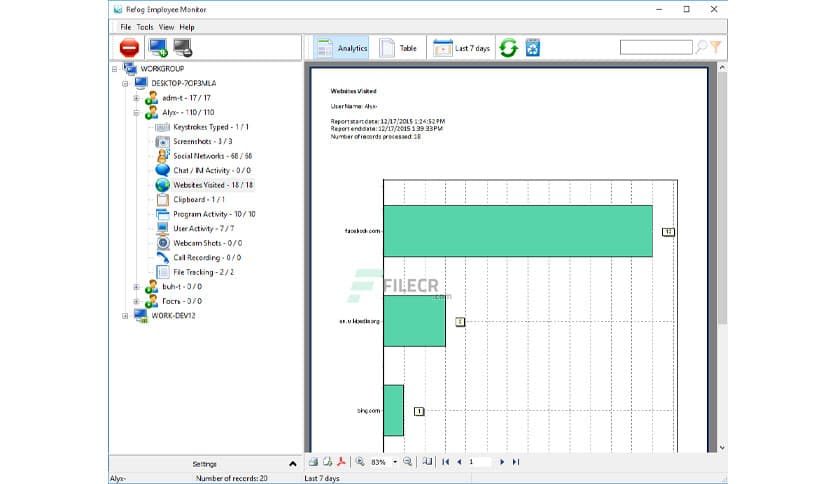The width and height of the screenshot is (836, 484).
Task: Click the search magnifier icon
Action: (701, 47)
